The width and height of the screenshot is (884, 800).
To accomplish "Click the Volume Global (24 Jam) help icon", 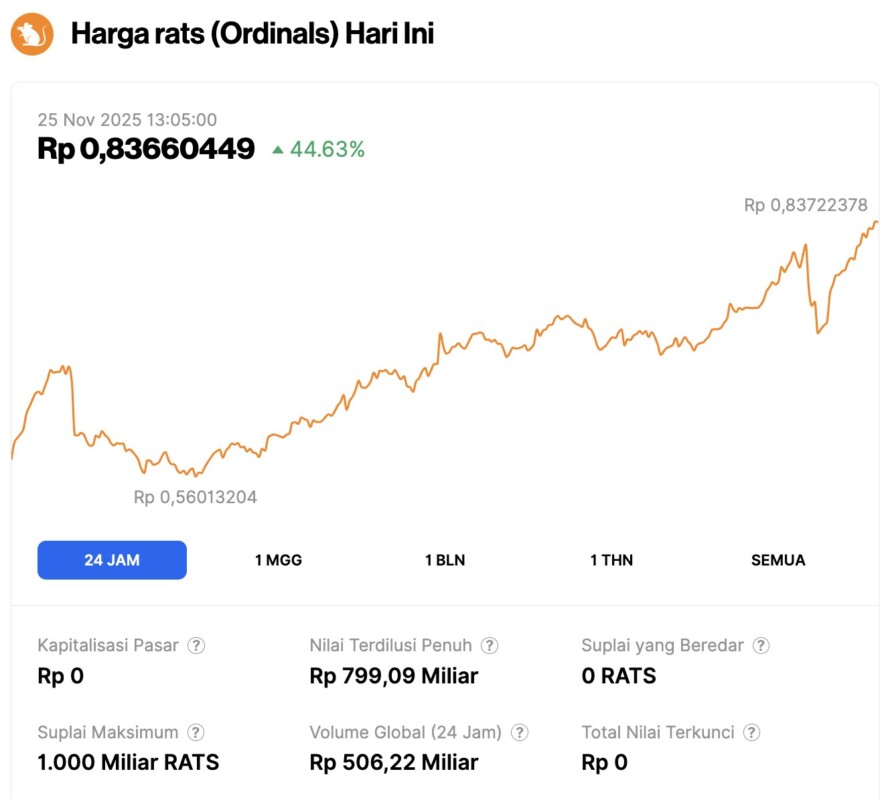I will pyautogui.click(x=519, y=731).
